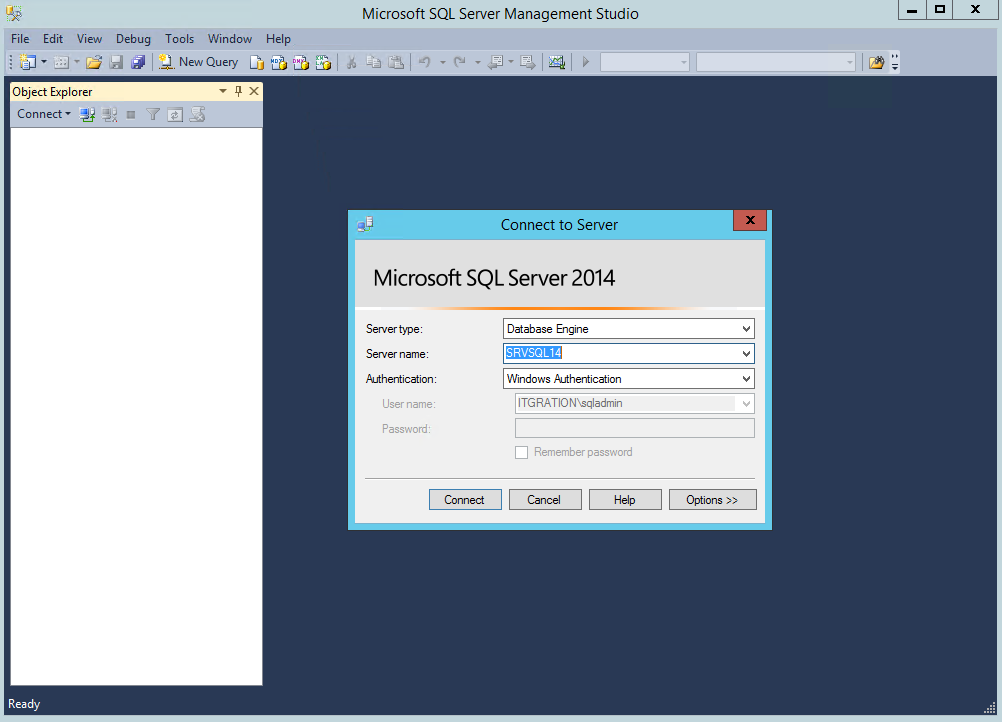Expand the Server type dropdown
Image resolution: width=1002 pixels, height=722 pixels.
pyautogui.click(x=746, y=329)
